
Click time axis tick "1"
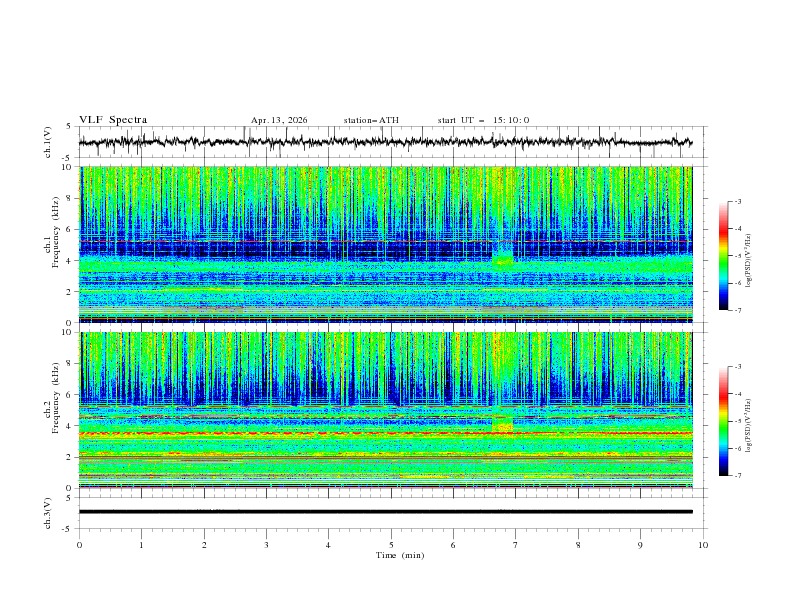pos(141,545)
